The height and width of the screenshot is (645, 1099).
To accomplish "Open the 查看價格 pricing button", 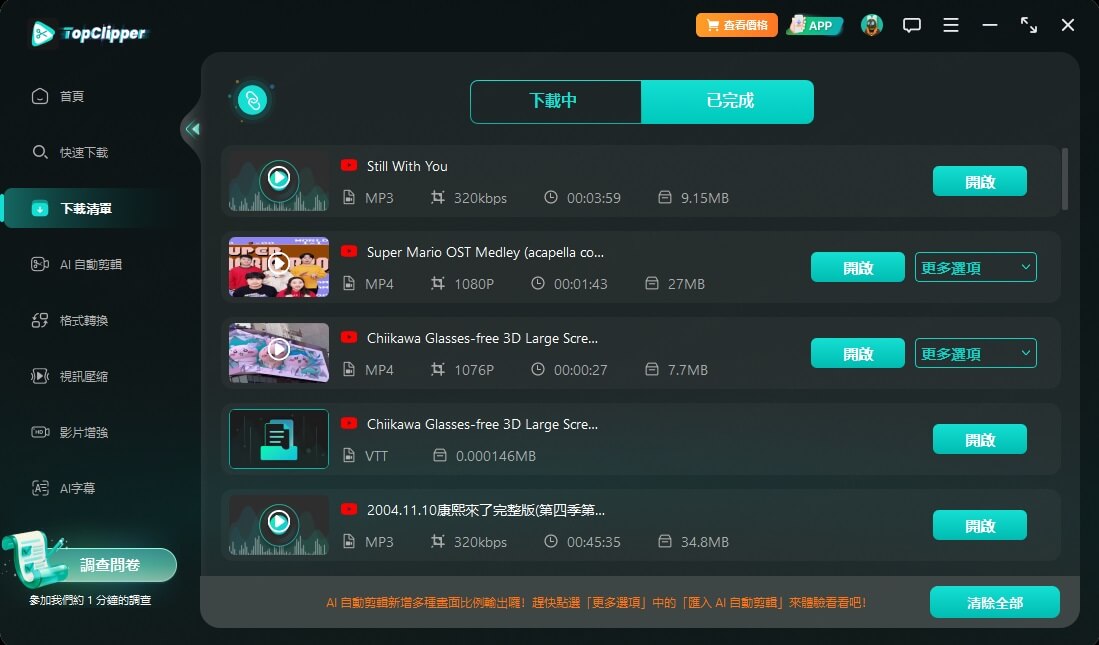I will [x=737, y=25].
